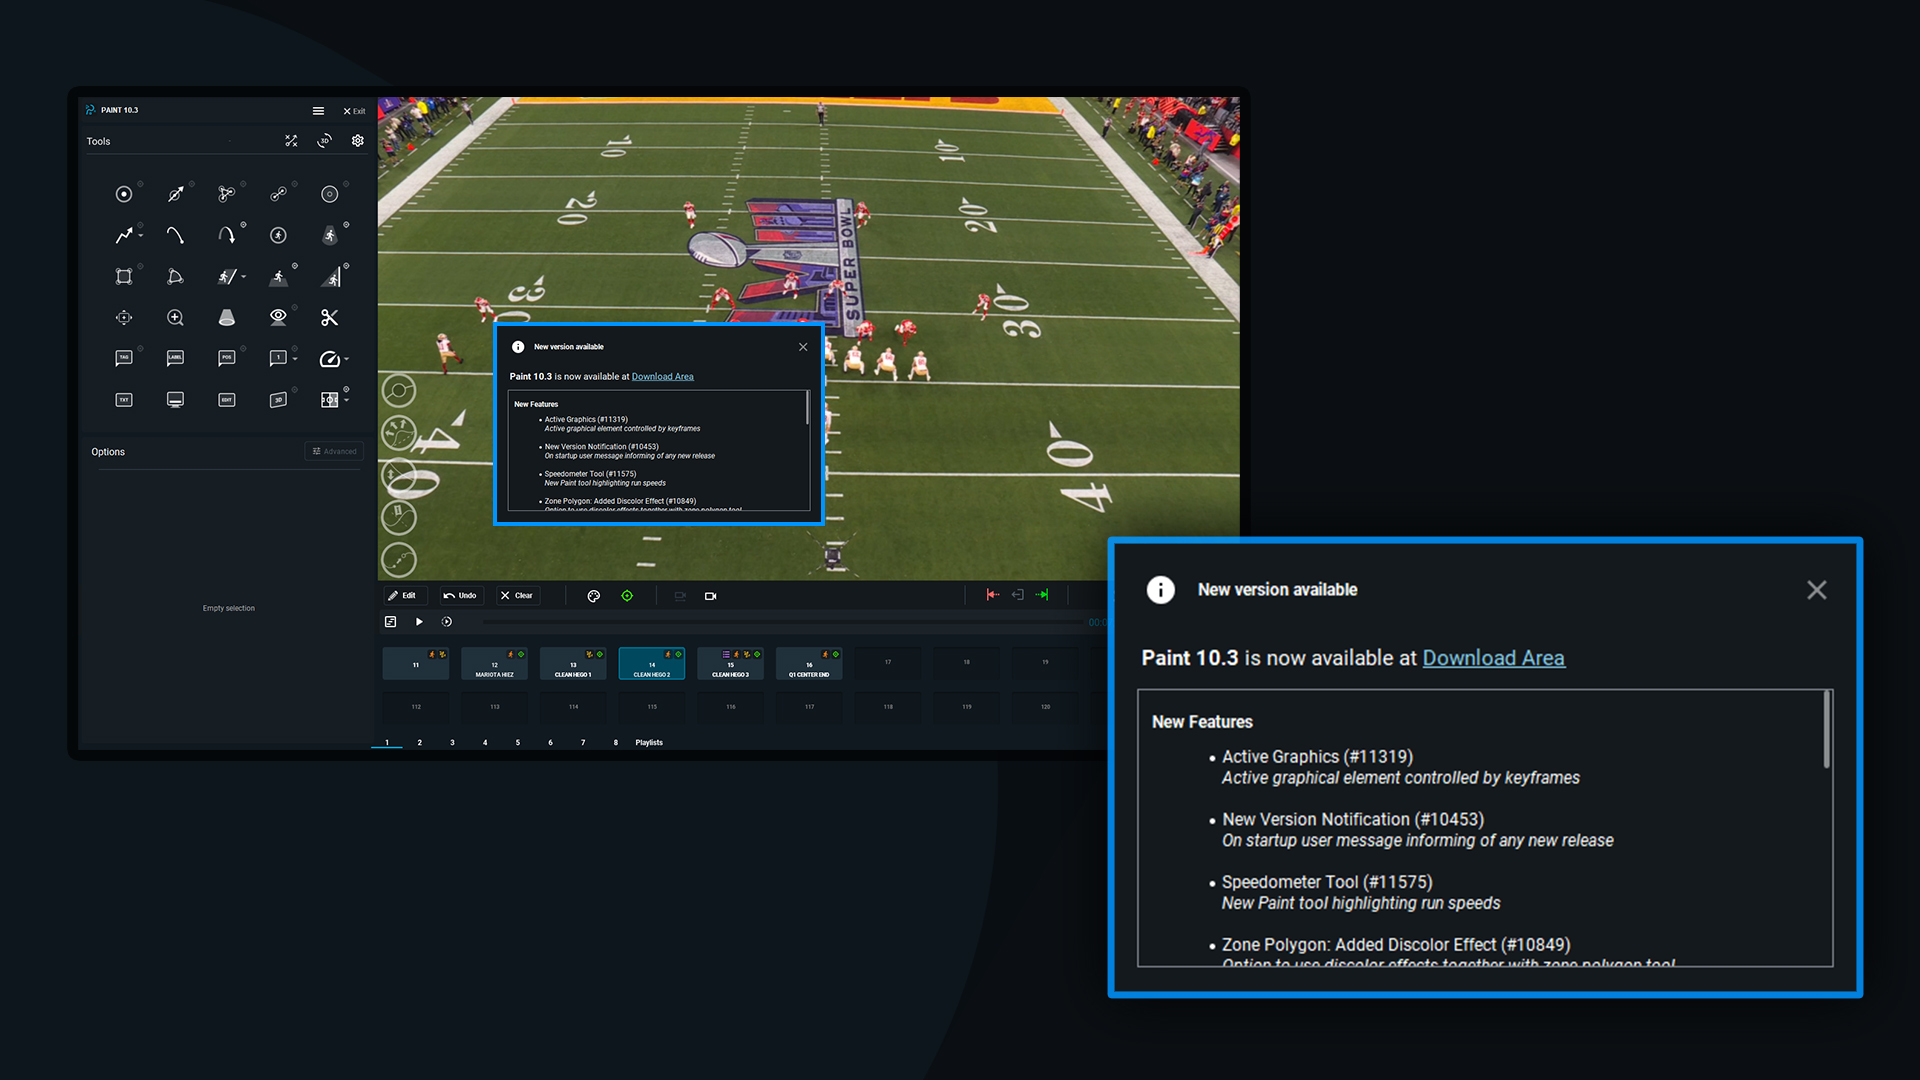Click the Download Area link in small dialog

point(662,377)
